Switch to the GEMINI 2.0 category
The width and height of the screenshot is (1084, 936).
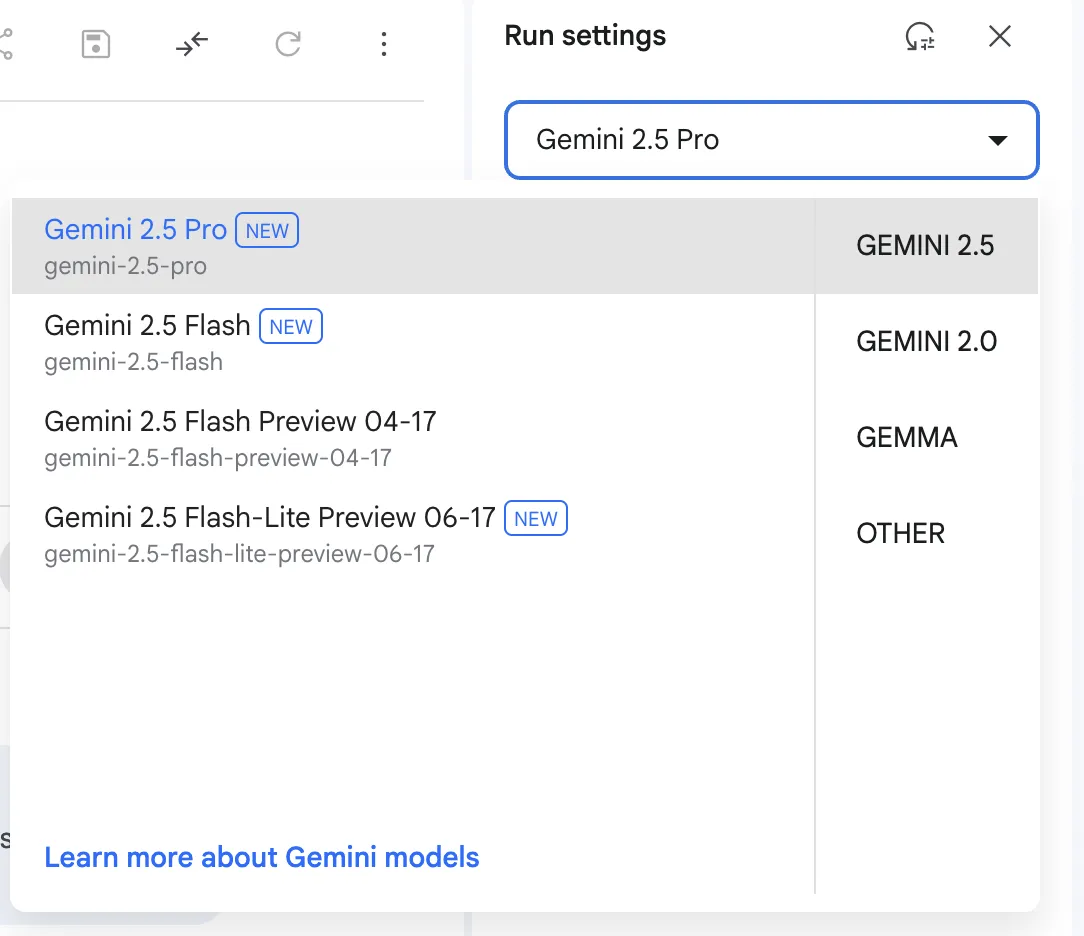[926, 342]
